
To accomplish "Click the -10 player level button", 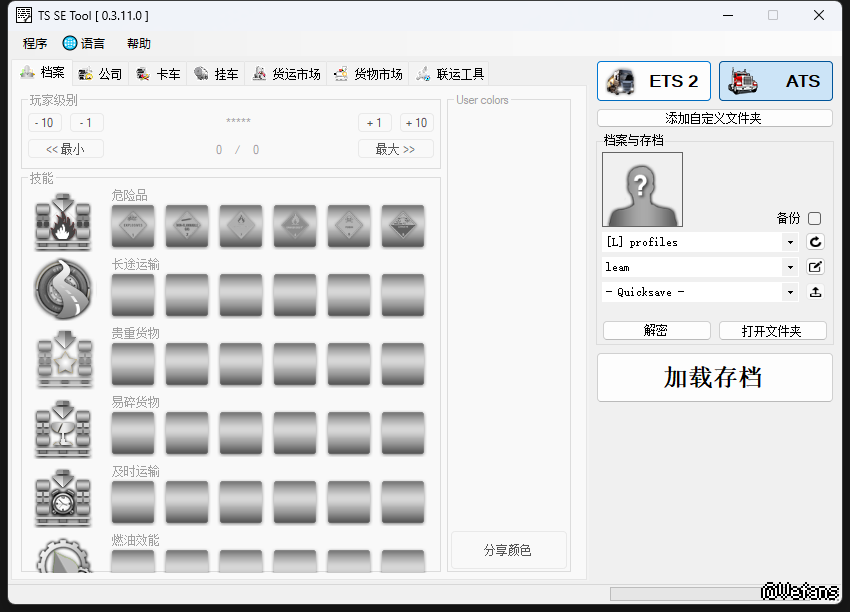I will [x=44, y=123].
